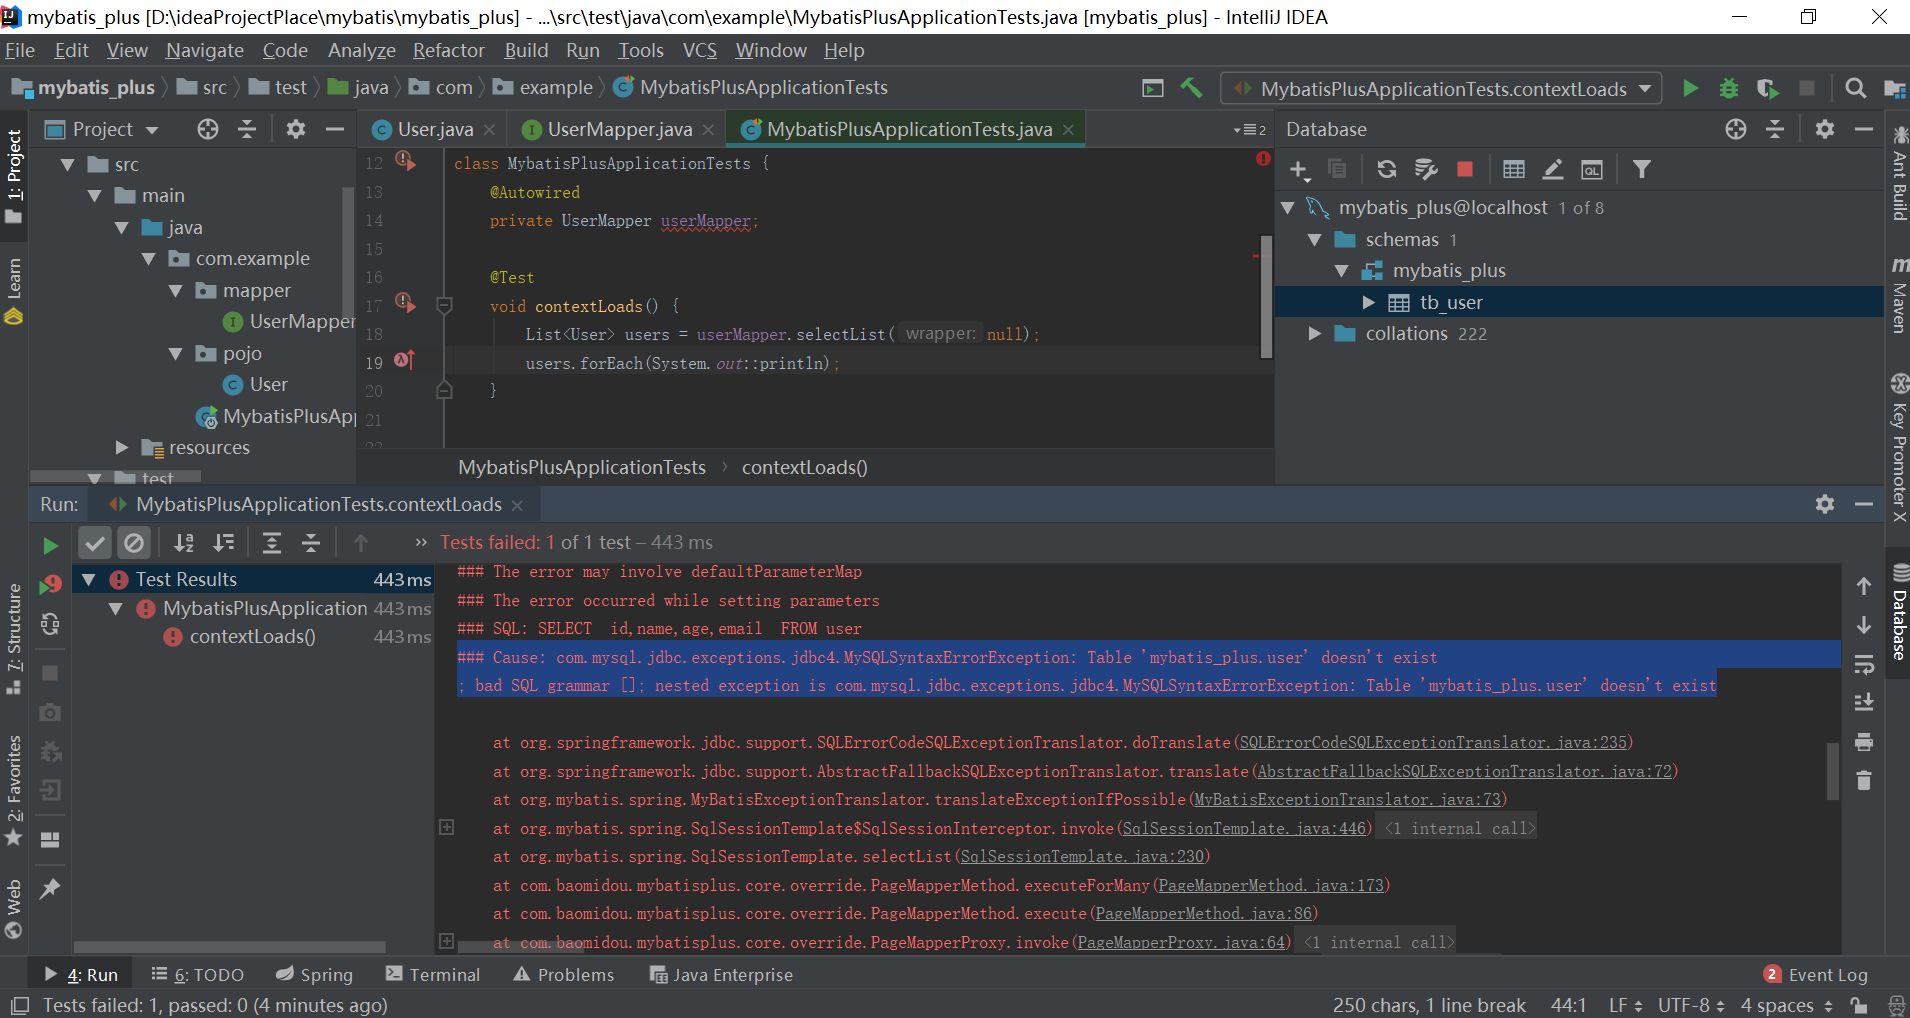The width and height of the screenshot is (1910, 1018).
Task: Close MybatisPlusApplicationTests.java editor tab
Action: point(1069,130)
